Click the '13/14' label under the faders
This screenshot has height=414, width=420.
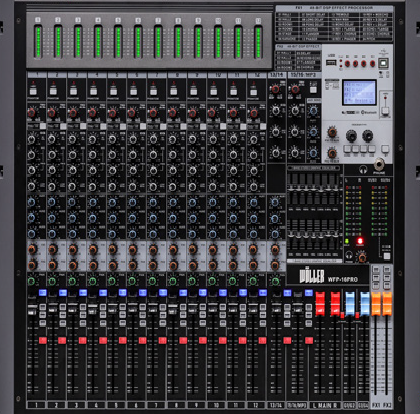pos(276,405)
